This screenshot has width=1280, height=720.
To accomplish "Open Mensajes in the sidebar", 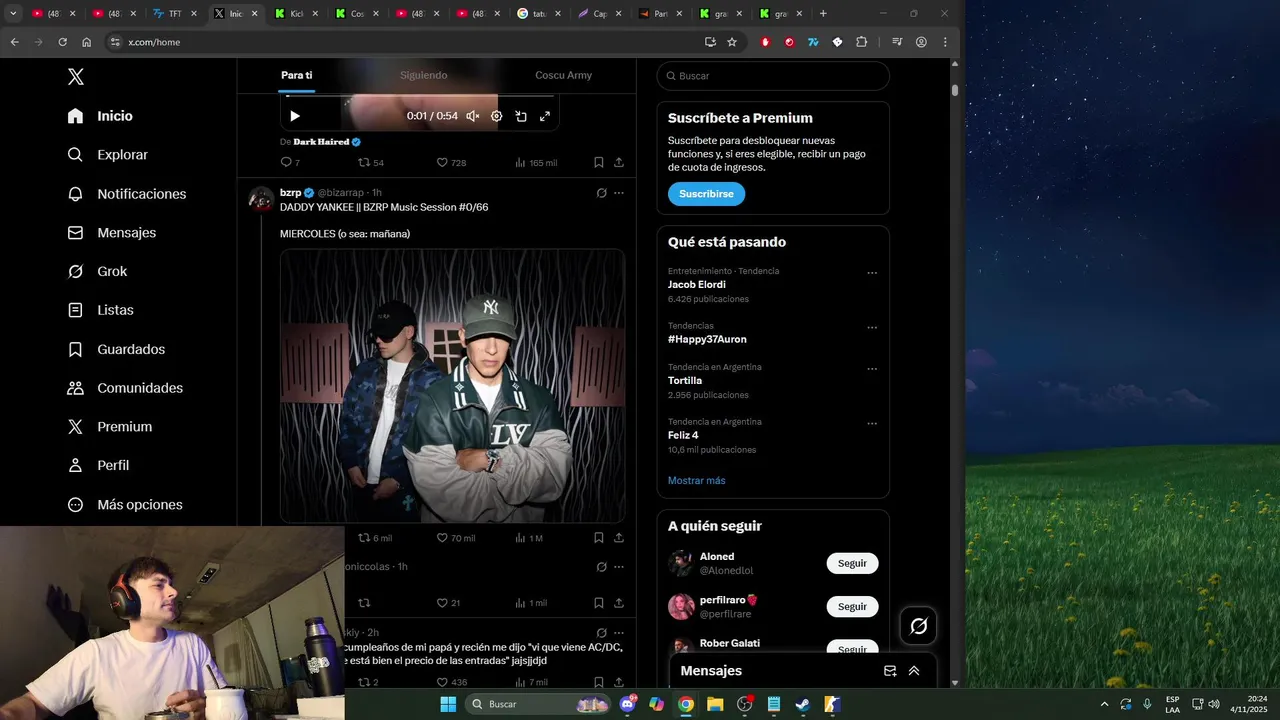I will click(112, 233).
